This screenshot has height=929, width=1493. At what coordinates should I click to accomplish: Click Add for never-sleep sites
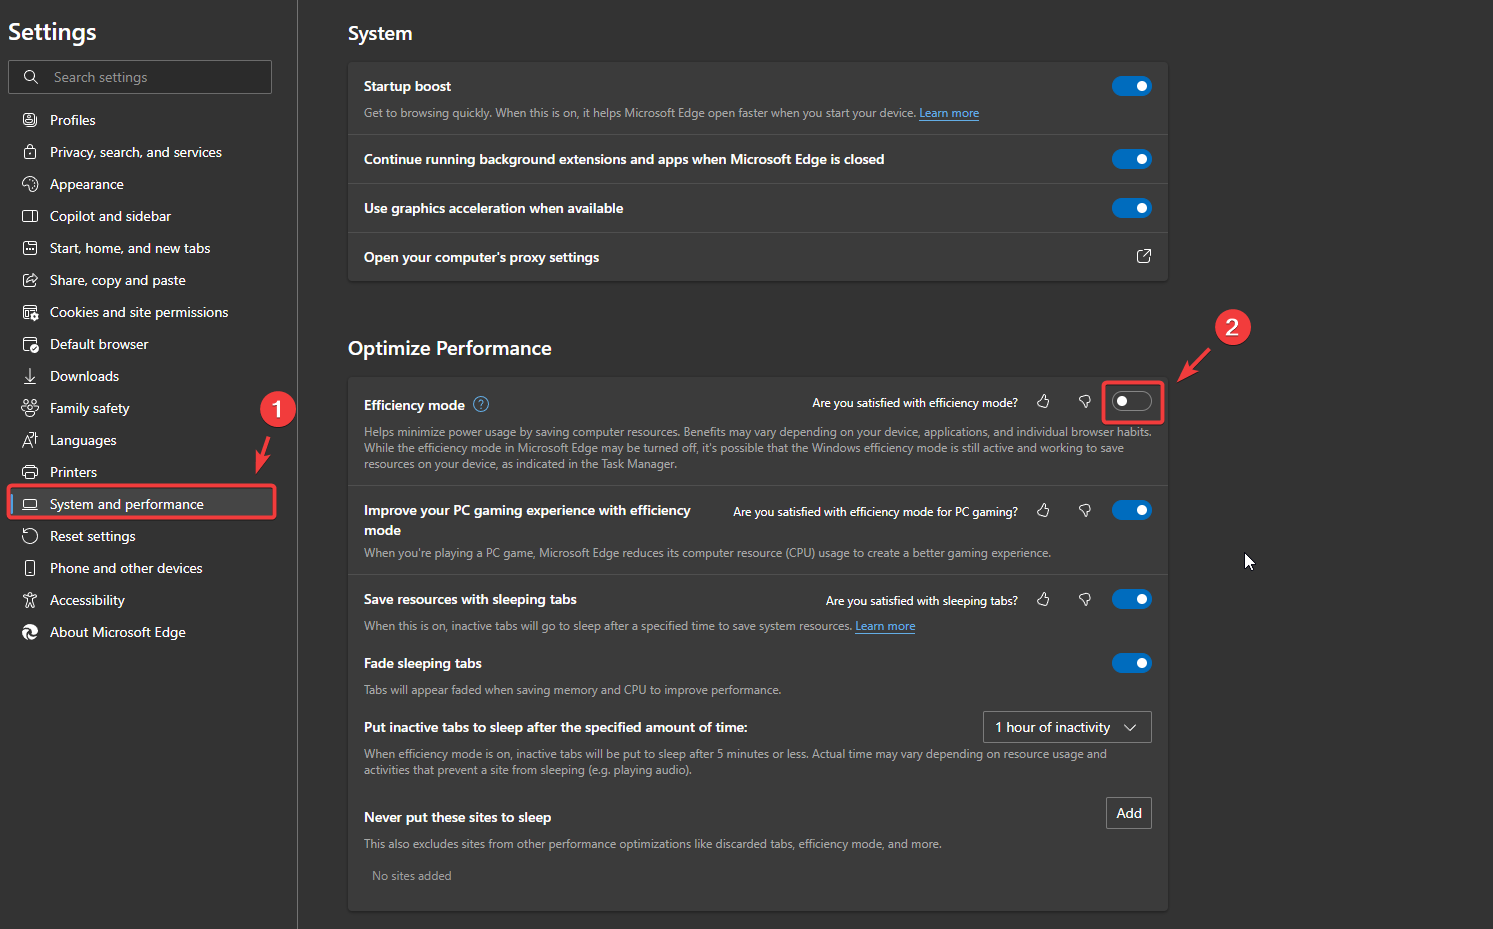1128,813
